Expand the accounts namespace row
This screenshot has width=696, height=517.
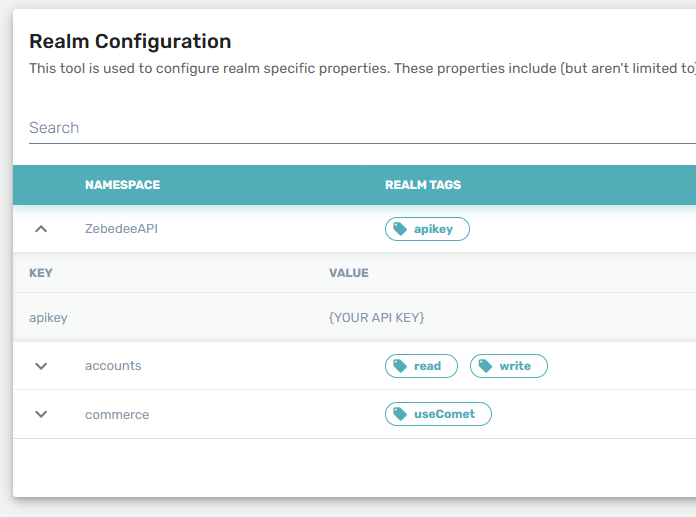click(x=41, y=366)
